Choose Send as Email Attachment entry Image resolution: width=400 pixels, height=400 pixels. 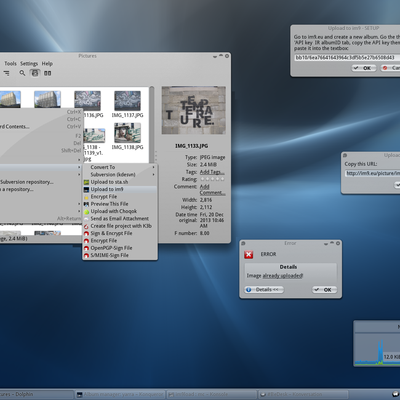point(120,219)
